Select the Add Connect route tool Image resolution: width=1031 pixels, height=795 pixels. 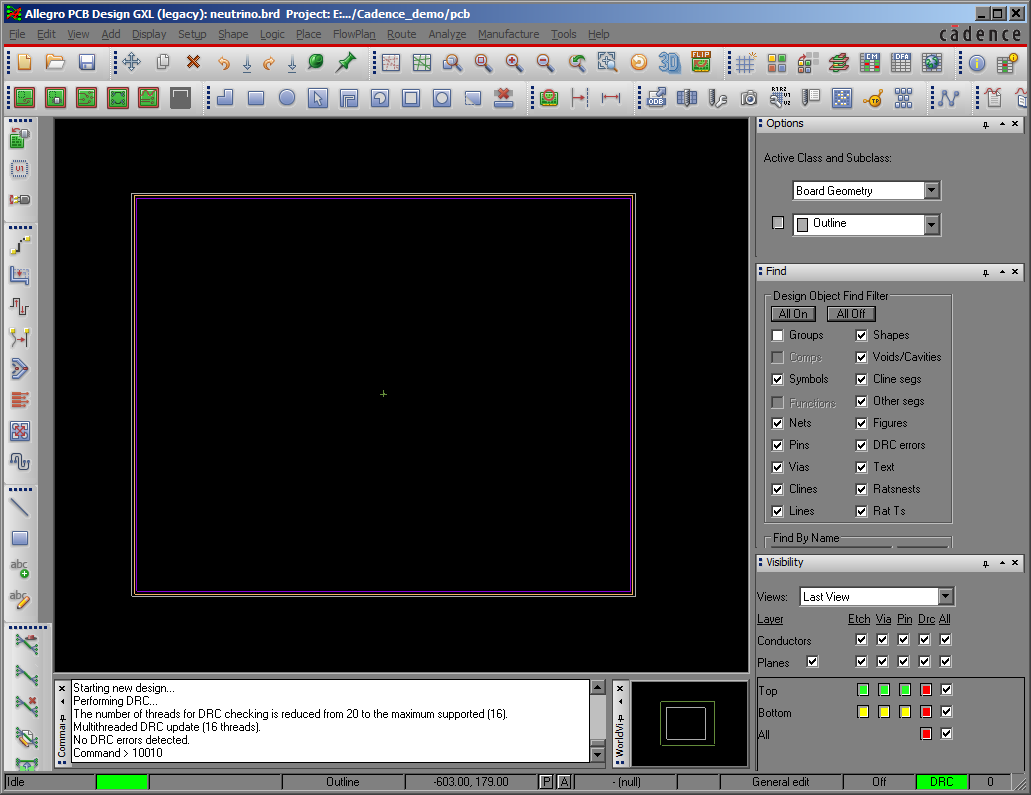[x=20, y=245]
